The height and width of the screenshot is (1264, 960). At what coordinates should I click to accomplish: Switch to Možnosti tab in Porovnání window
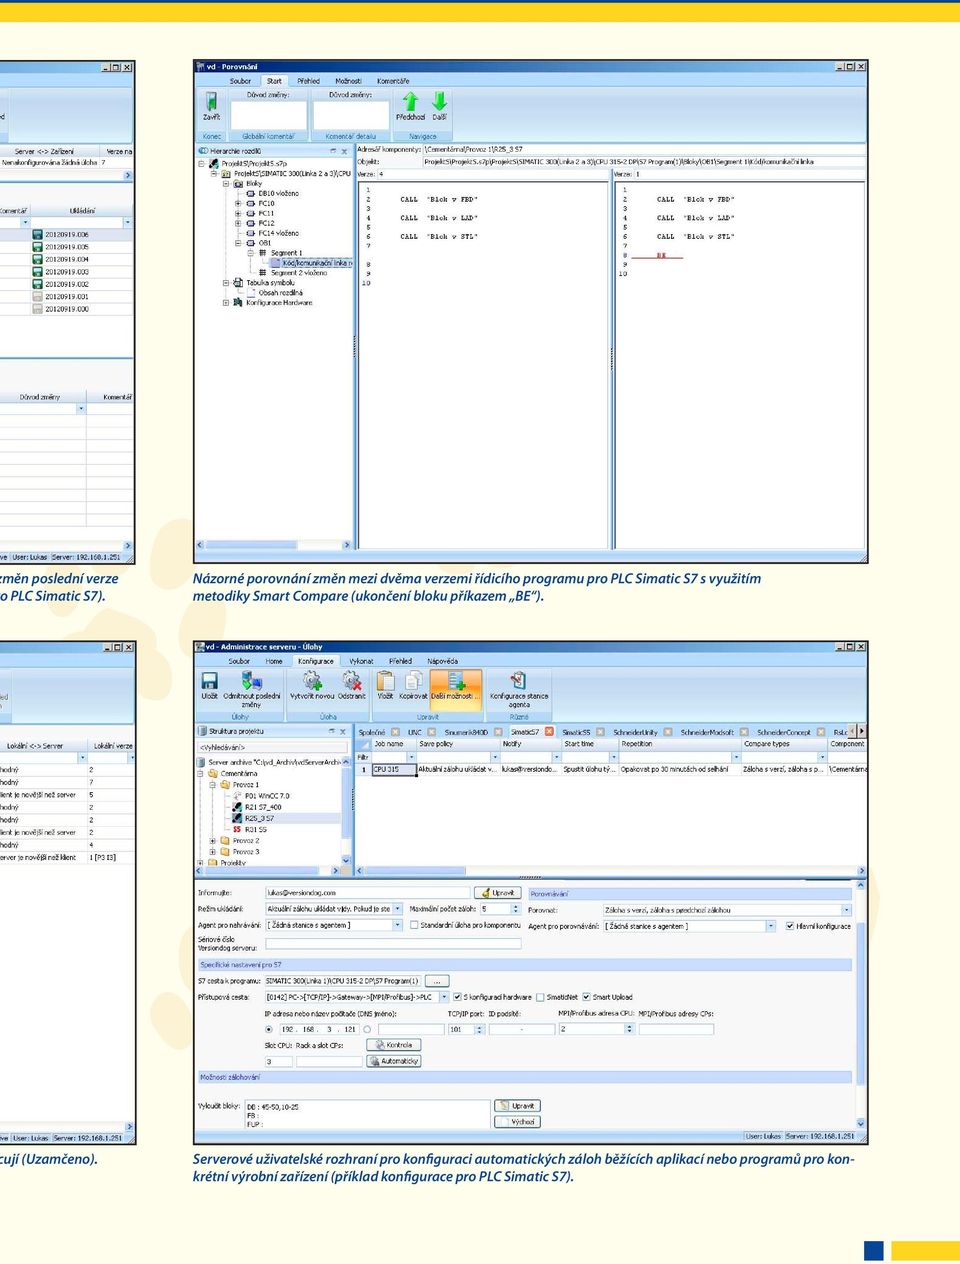pyautogui.click(x=348, y=81)
